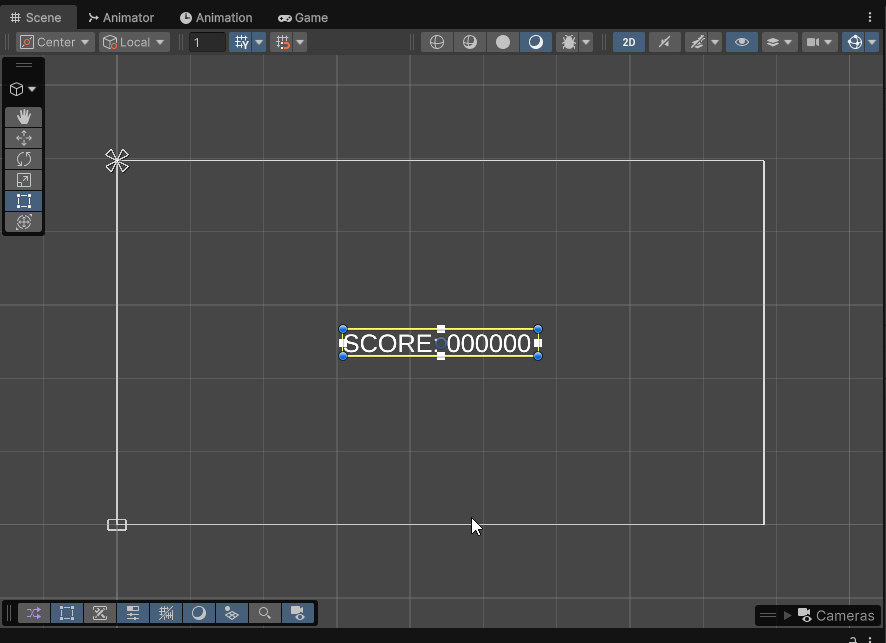Open the Center pivot mode dropdown
This screenshot has width=886, height=643.
pyautogui.click(x=55, y=42)
